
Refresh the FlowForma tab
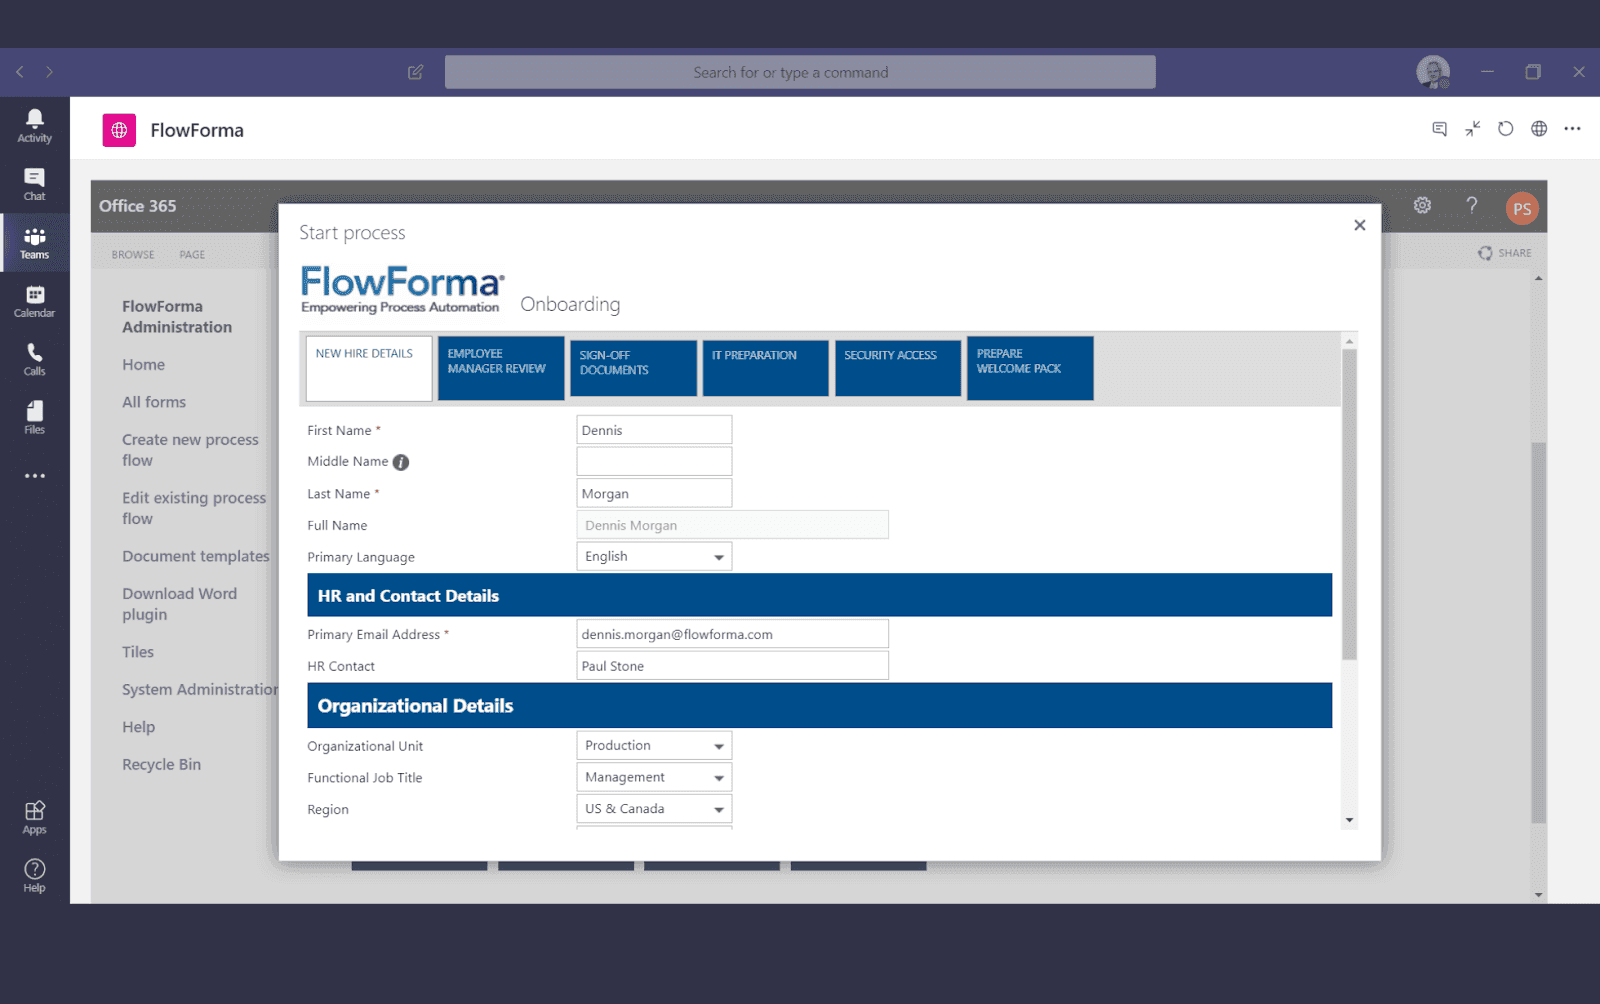pyautogui.click(x=1505, y=129)
